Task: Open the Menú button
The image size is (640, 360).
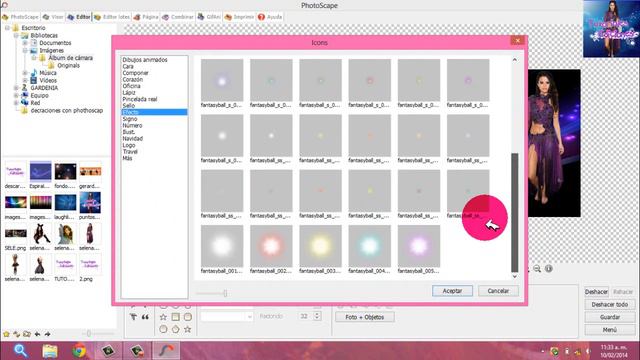Action: coord(610,330)
